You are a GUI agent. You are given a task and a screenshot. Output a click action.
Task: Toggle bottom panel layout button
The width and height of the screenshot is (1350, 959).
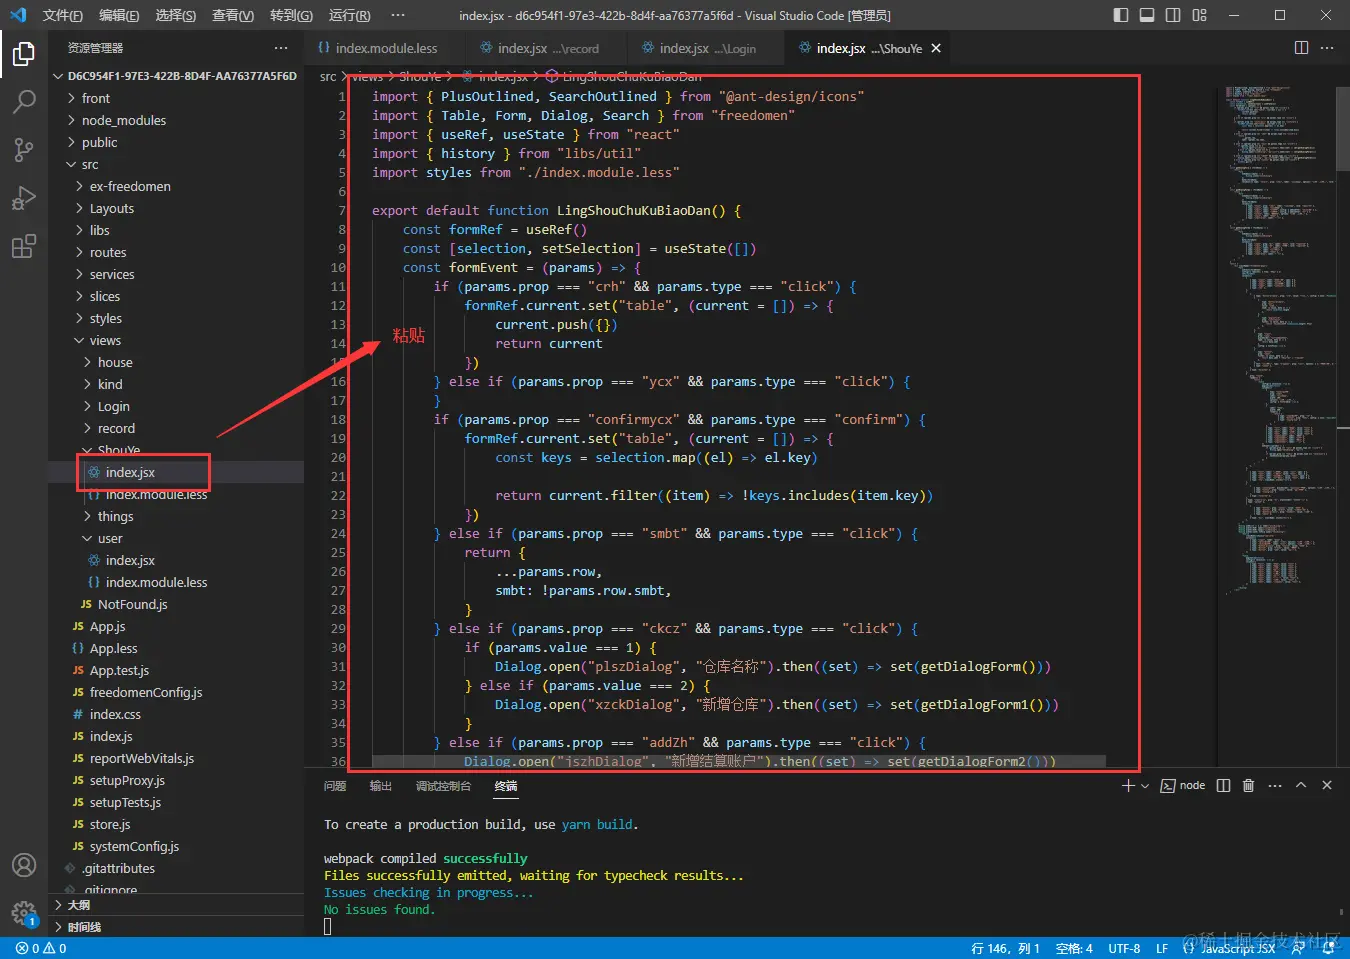pos(1147,15)
